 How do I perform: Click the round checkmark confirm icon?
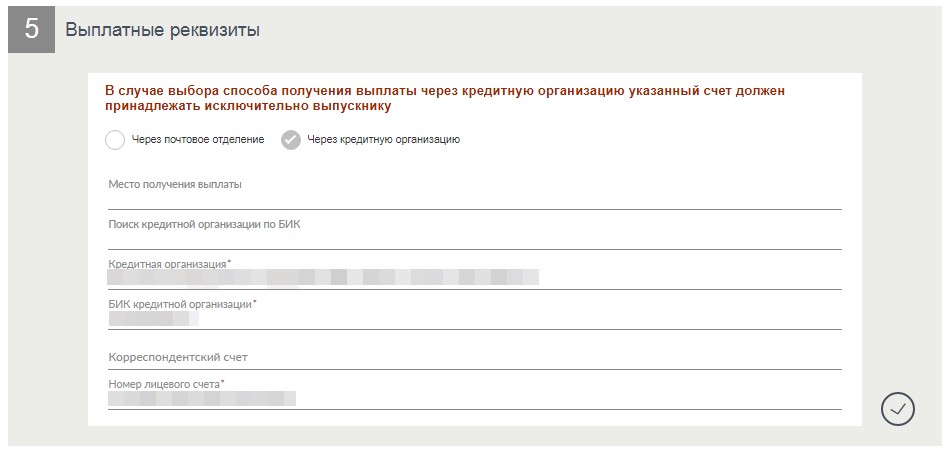898,408
